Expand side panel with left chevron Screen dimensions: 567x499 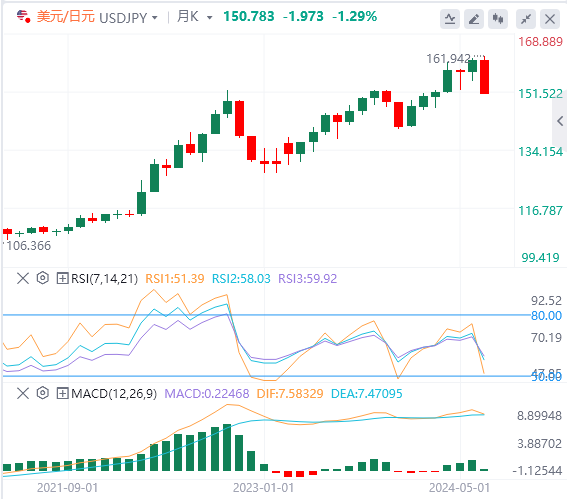pyautogui.click(x=560, y=121)
